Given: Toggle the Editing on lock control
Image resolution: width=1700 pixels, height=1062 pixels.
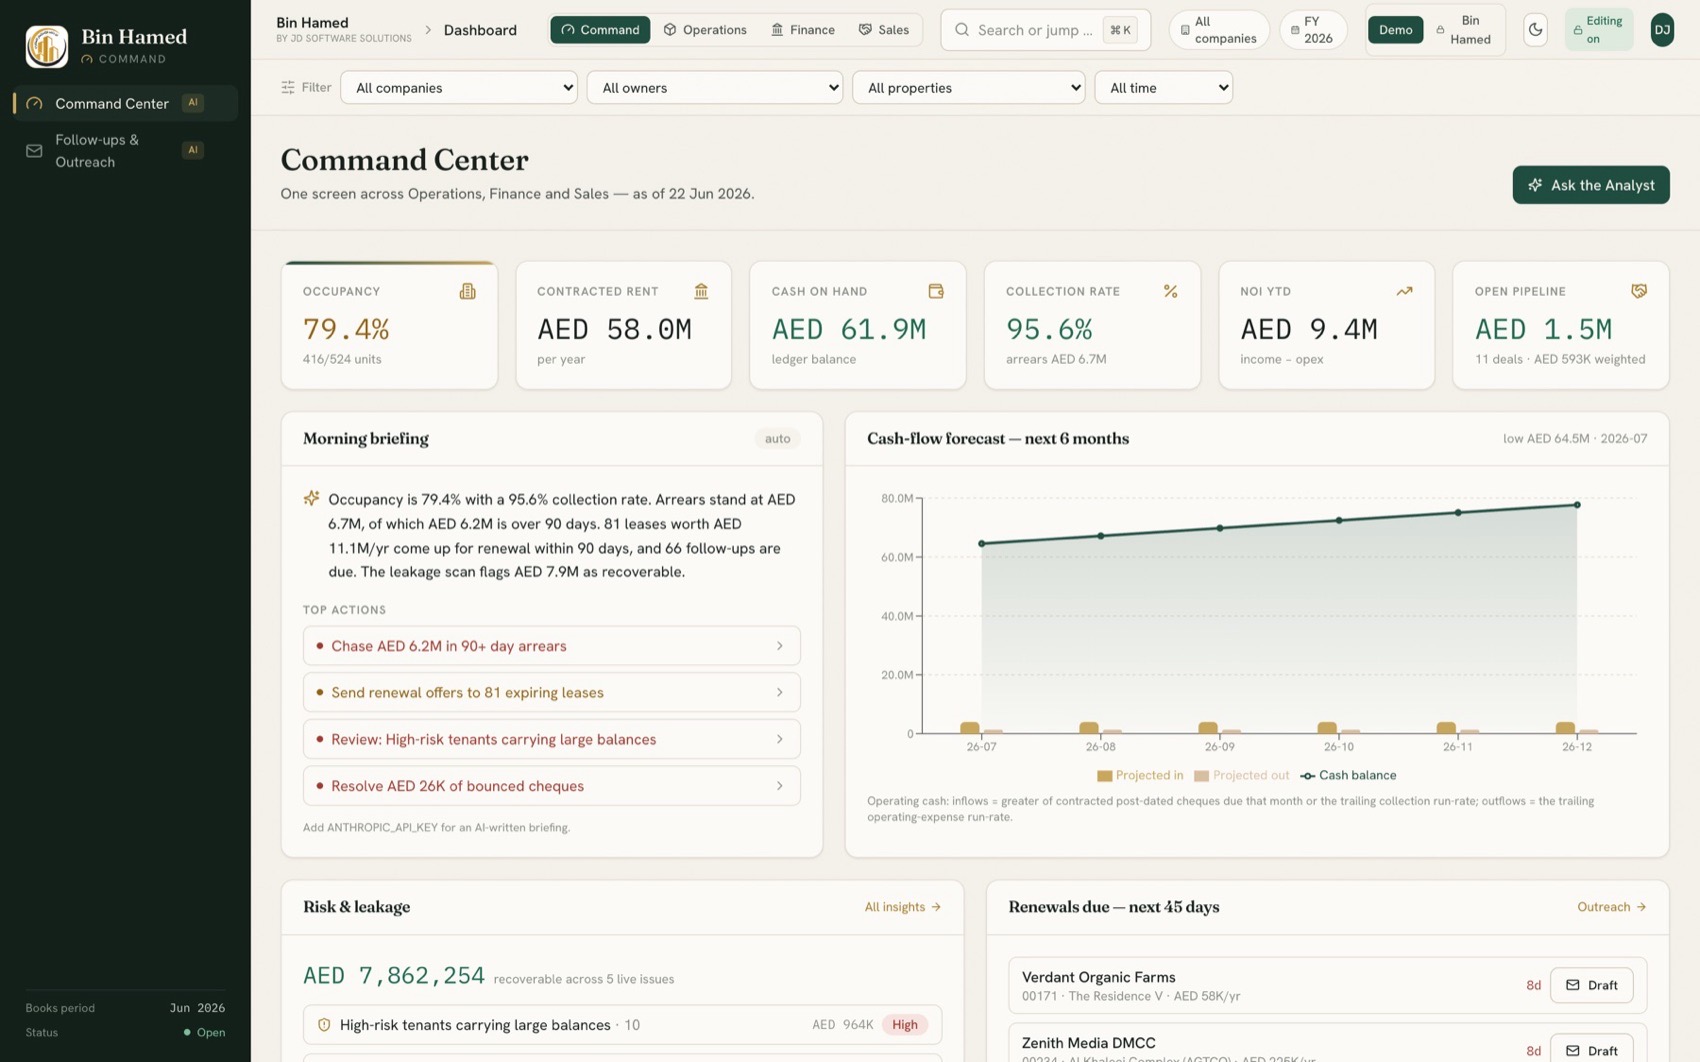Looking at the screenshot, I should click(x=1598, y=30).
